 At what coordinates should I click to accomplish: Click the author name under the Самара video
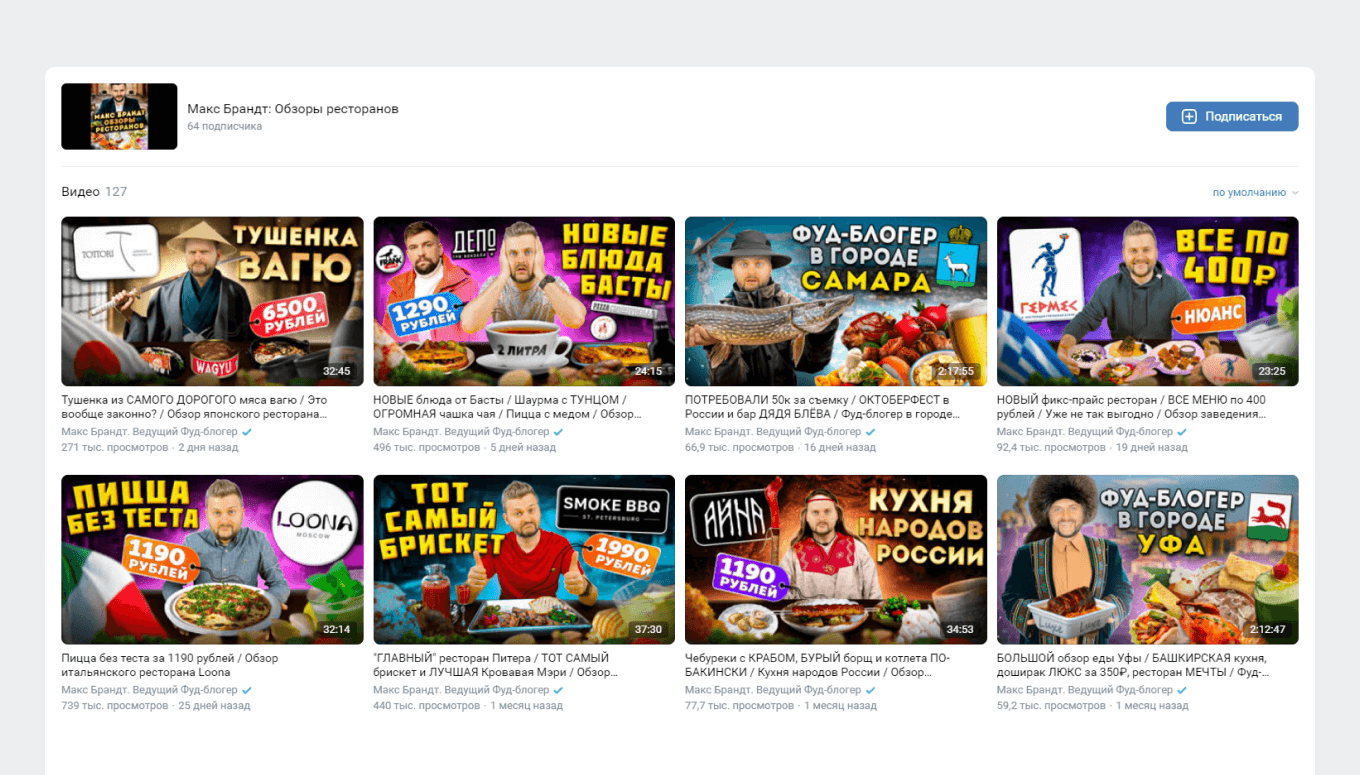click(x=772, y=432)
